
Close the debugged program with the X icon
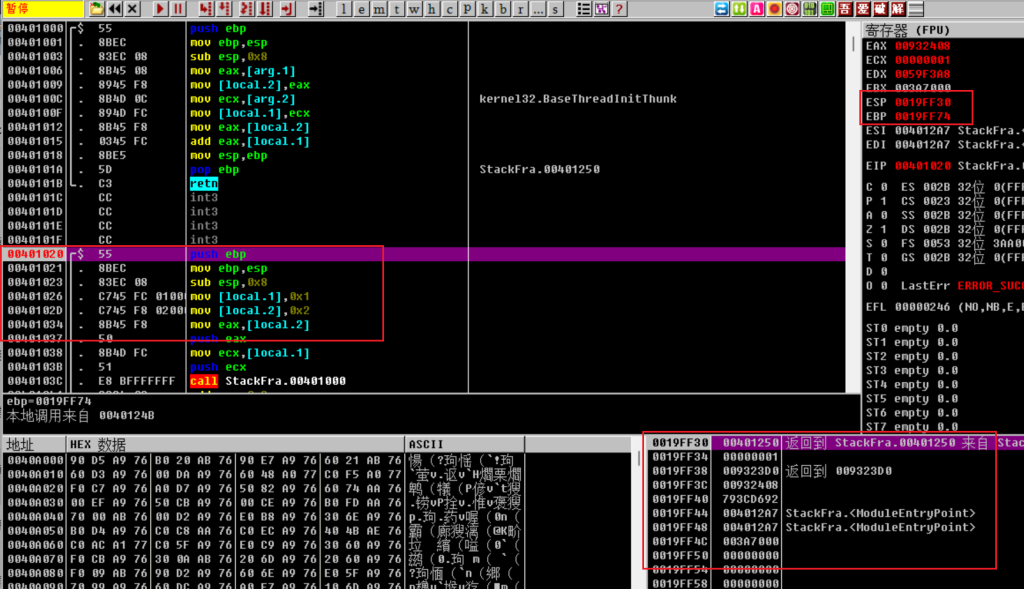(x=132, y=9)
